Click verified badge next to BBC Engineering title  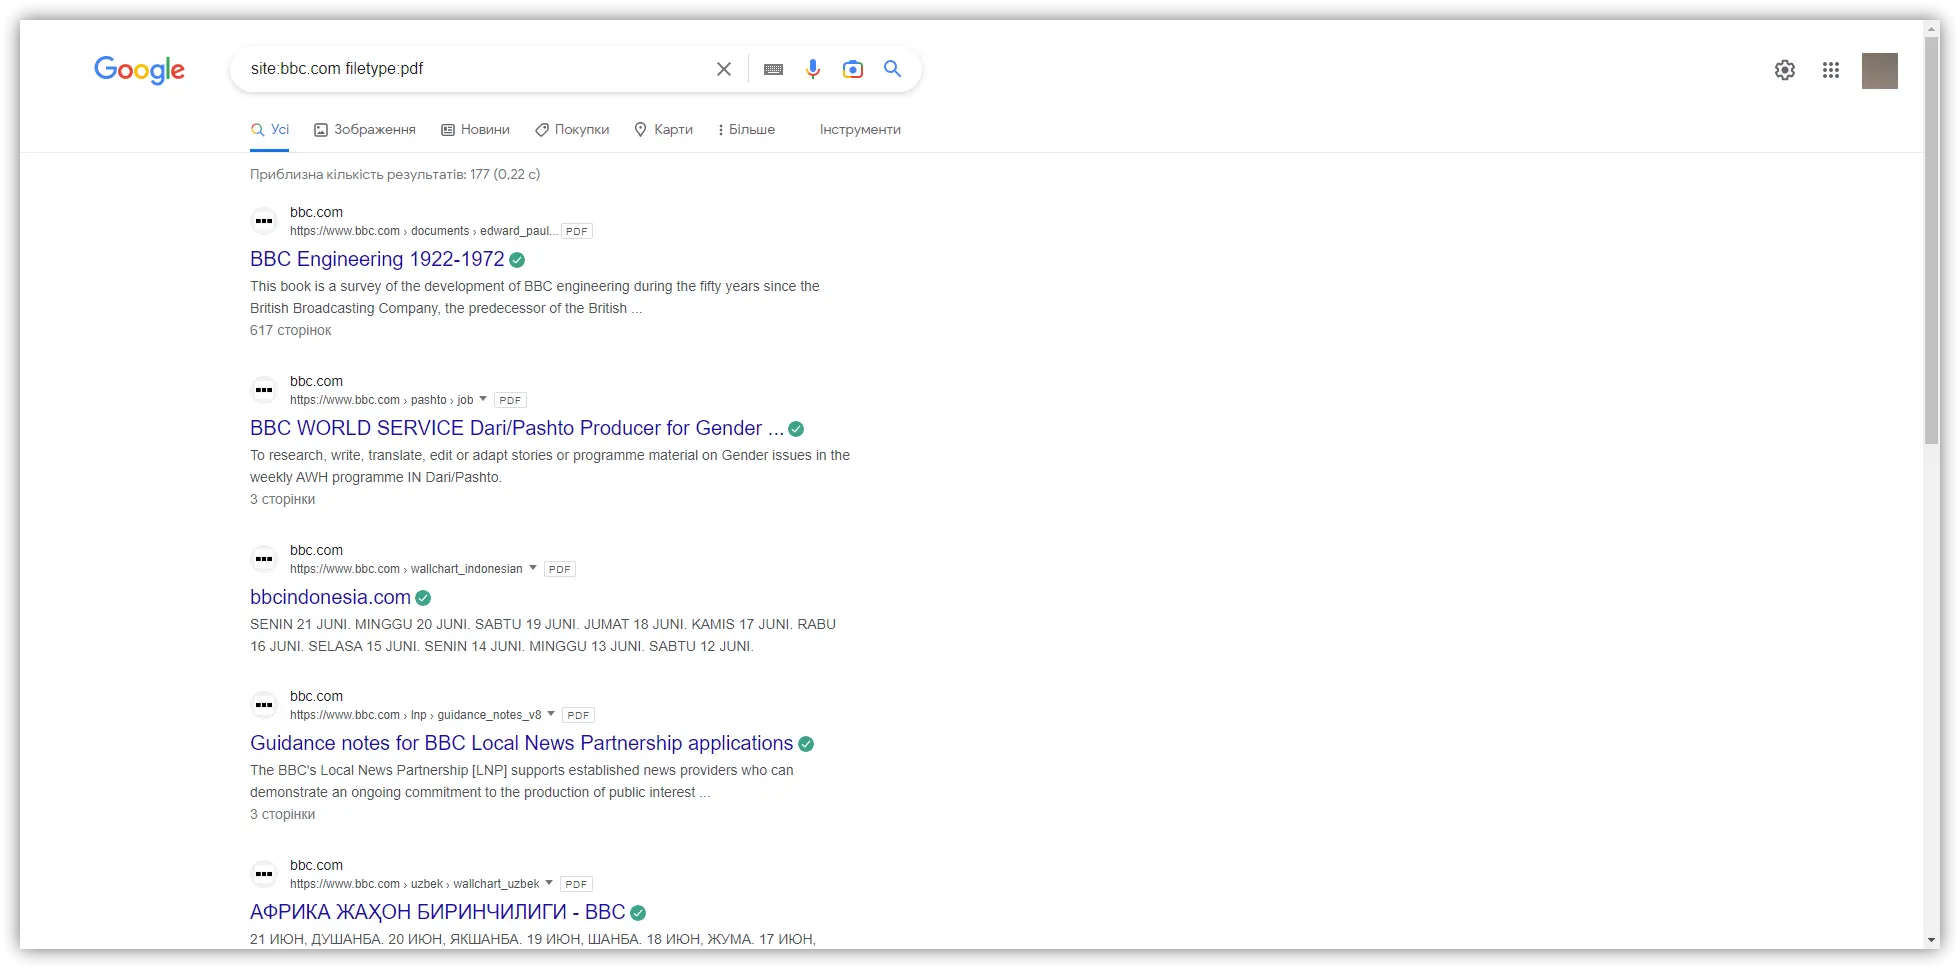click(517, 260)
